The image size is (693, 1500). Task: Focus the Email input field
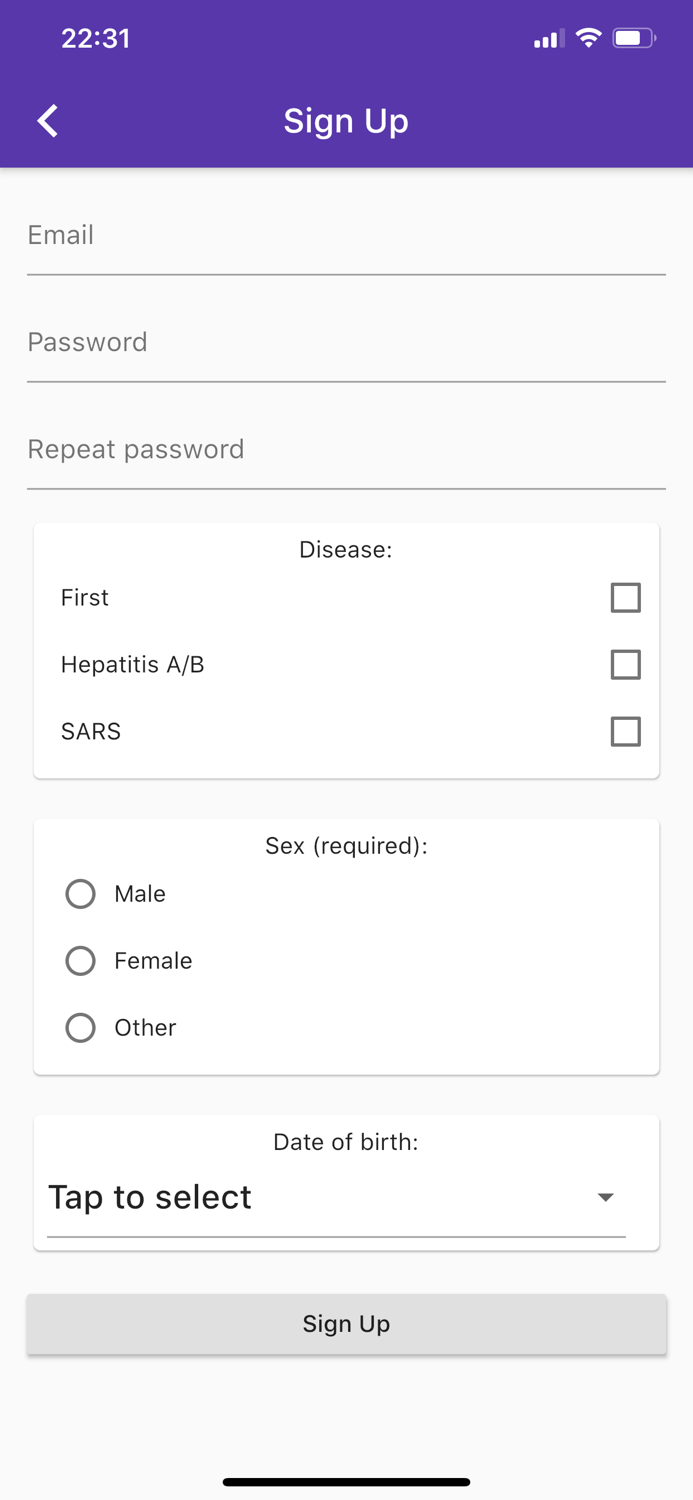click(x=346, y=236)
